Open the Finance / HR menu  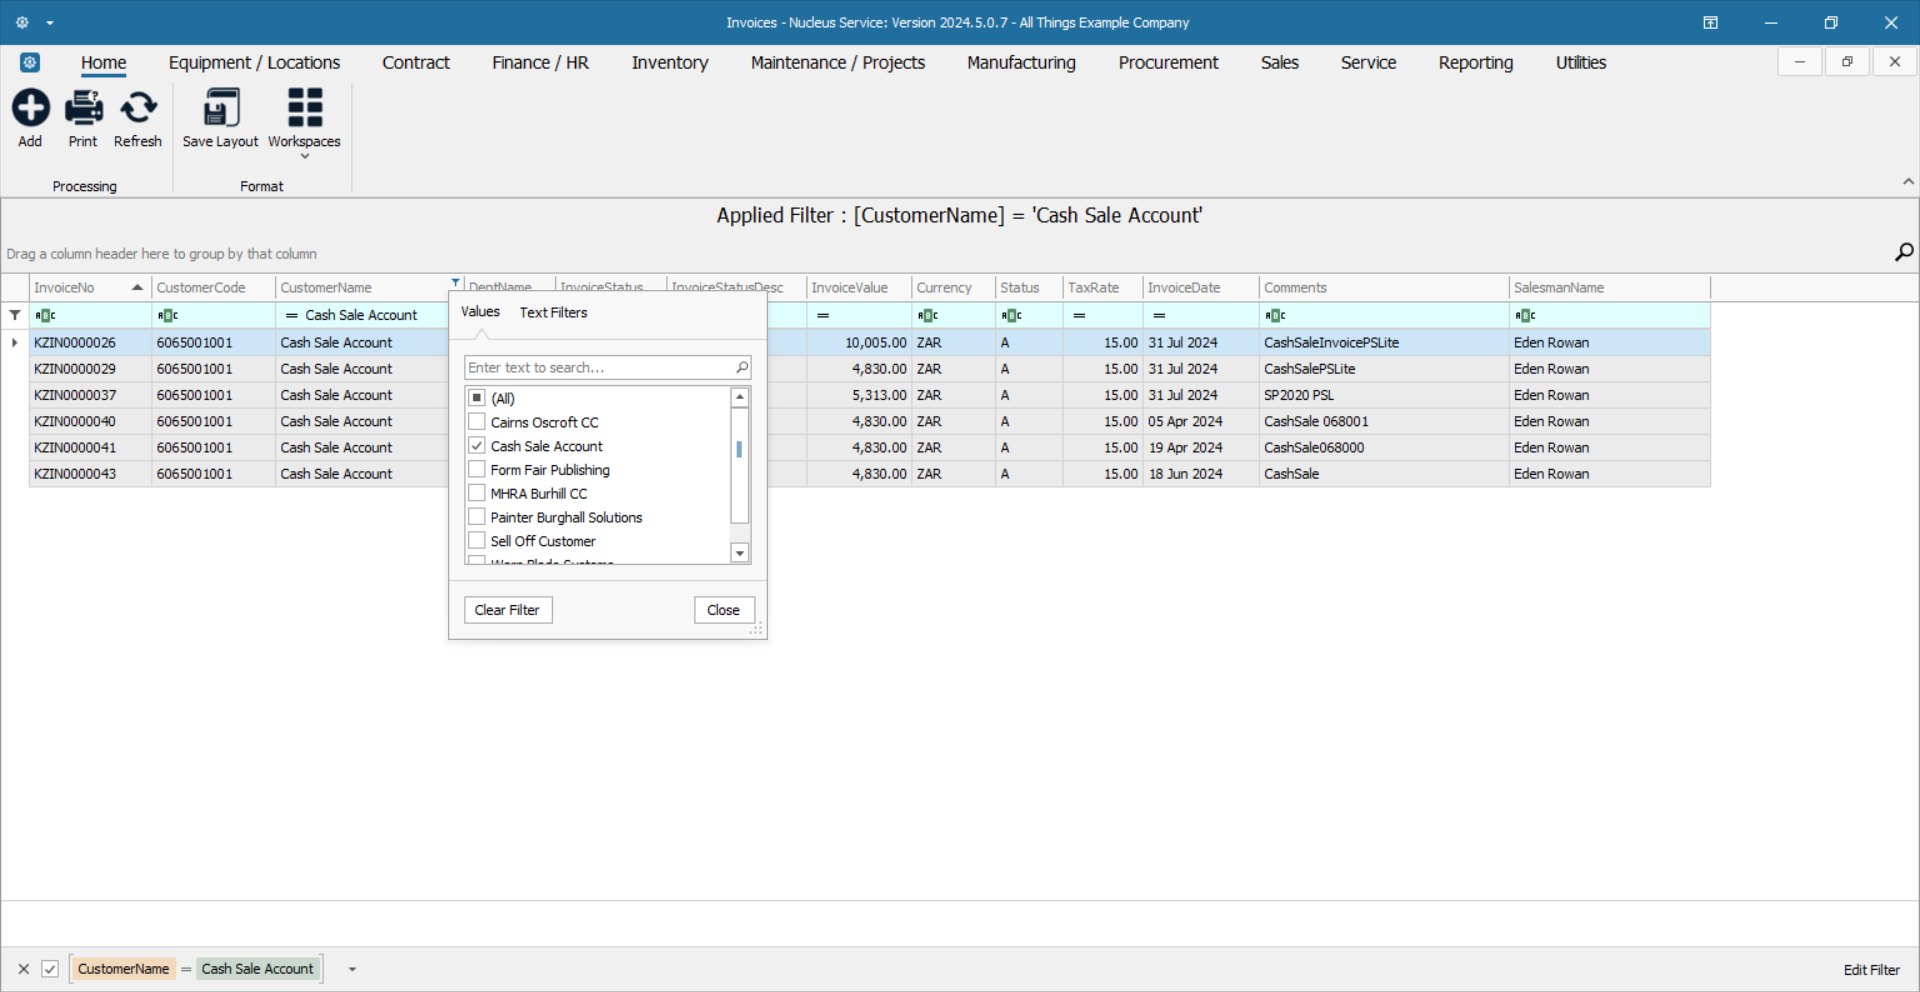540,63
